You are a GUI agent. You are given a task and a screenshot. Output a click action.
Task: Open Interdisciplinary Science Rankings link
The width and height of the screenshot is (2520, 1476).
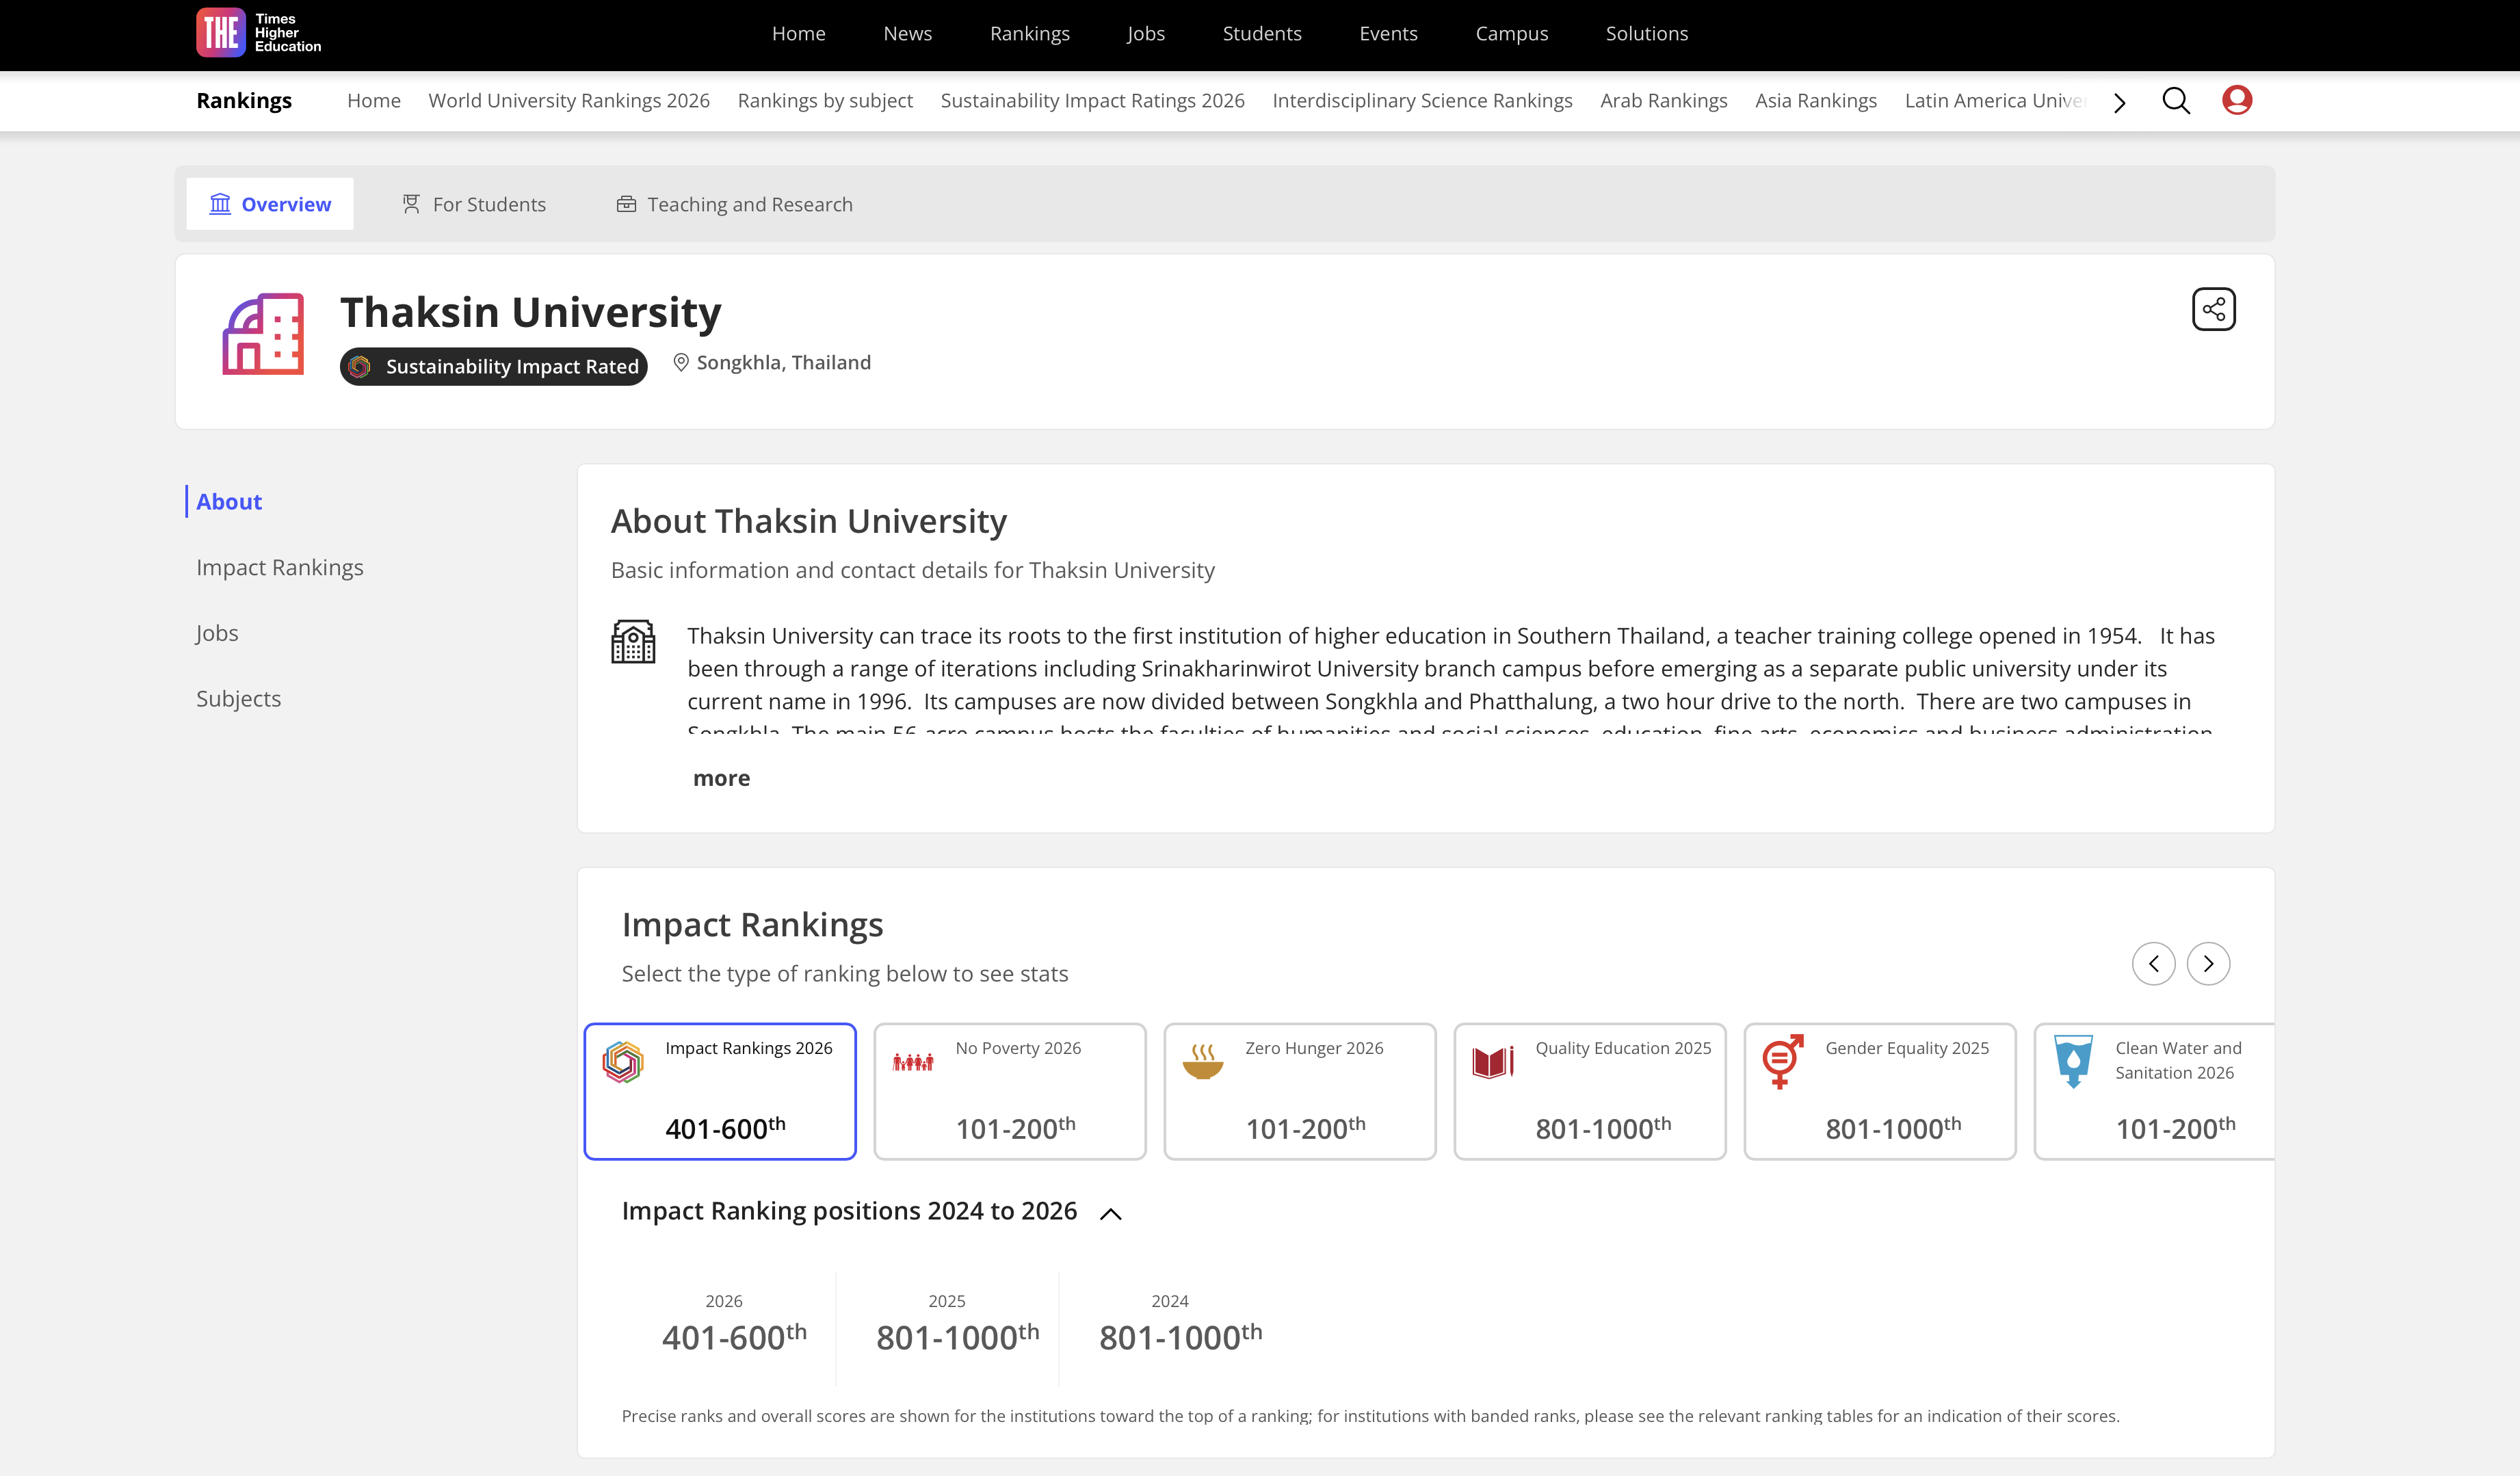click(x=1422, y=101)
